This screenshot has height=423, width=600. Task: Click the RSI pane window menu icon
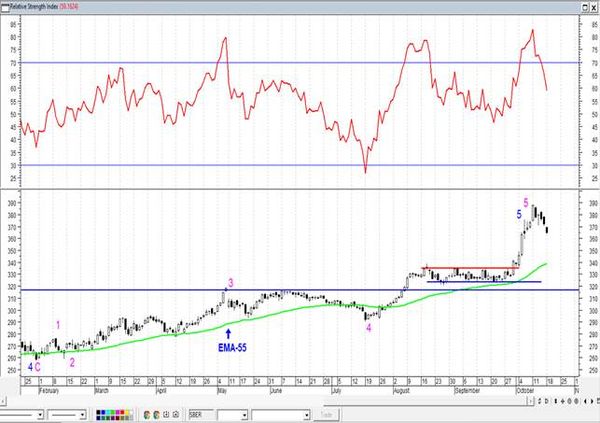(5, 7)
